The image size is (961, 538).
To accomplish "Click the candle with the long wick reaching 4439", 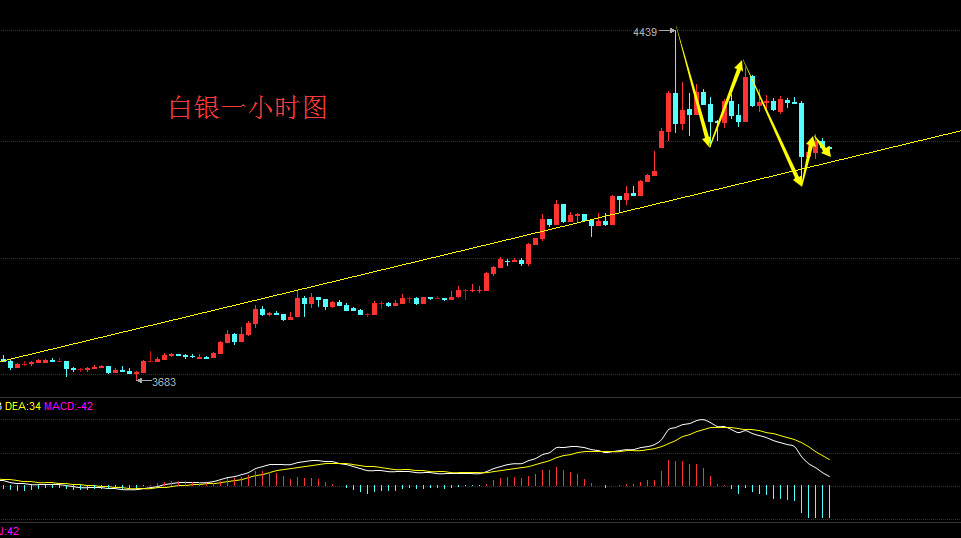I will point(675,80).
